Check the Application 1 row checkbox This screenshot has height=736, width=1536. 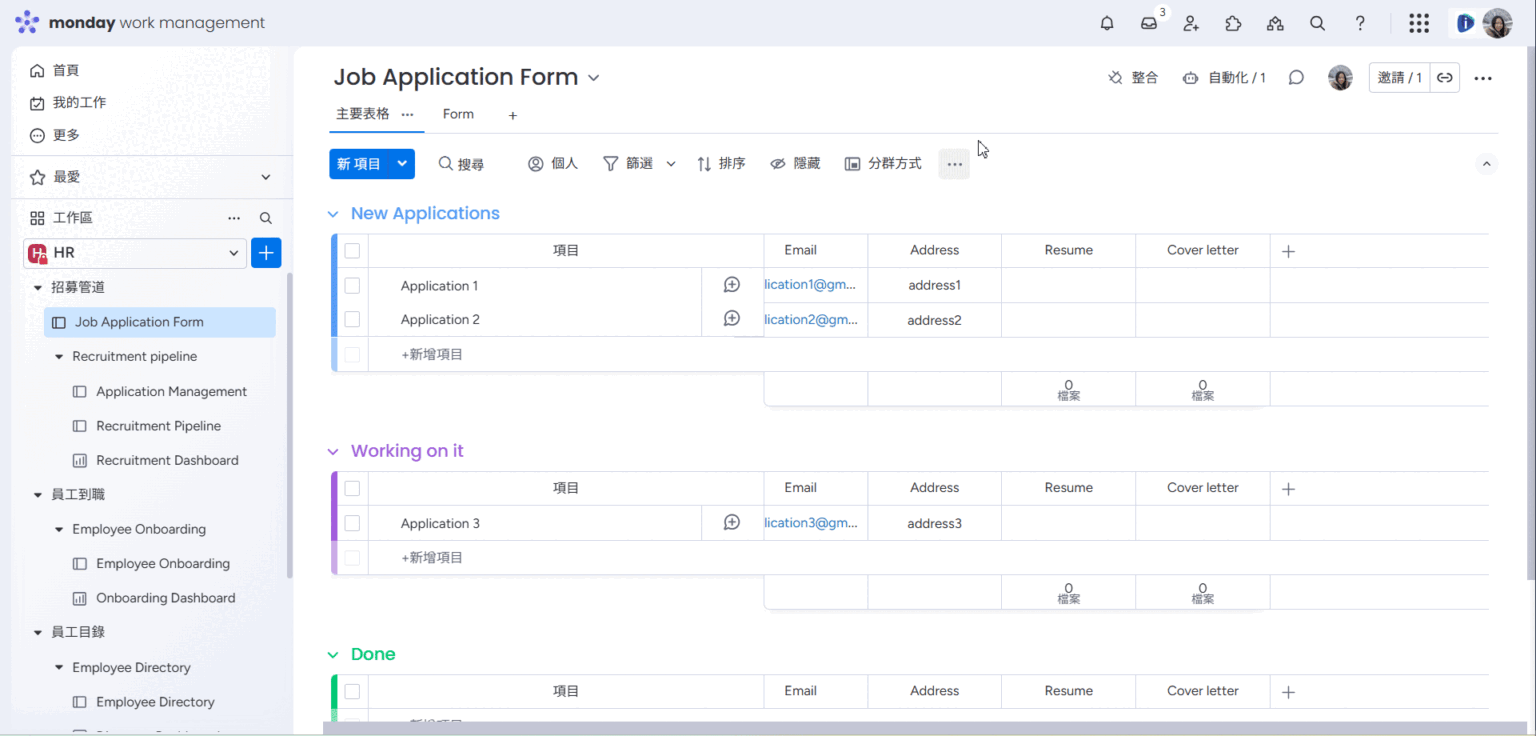pyautogui.click(x=352, y=286)
